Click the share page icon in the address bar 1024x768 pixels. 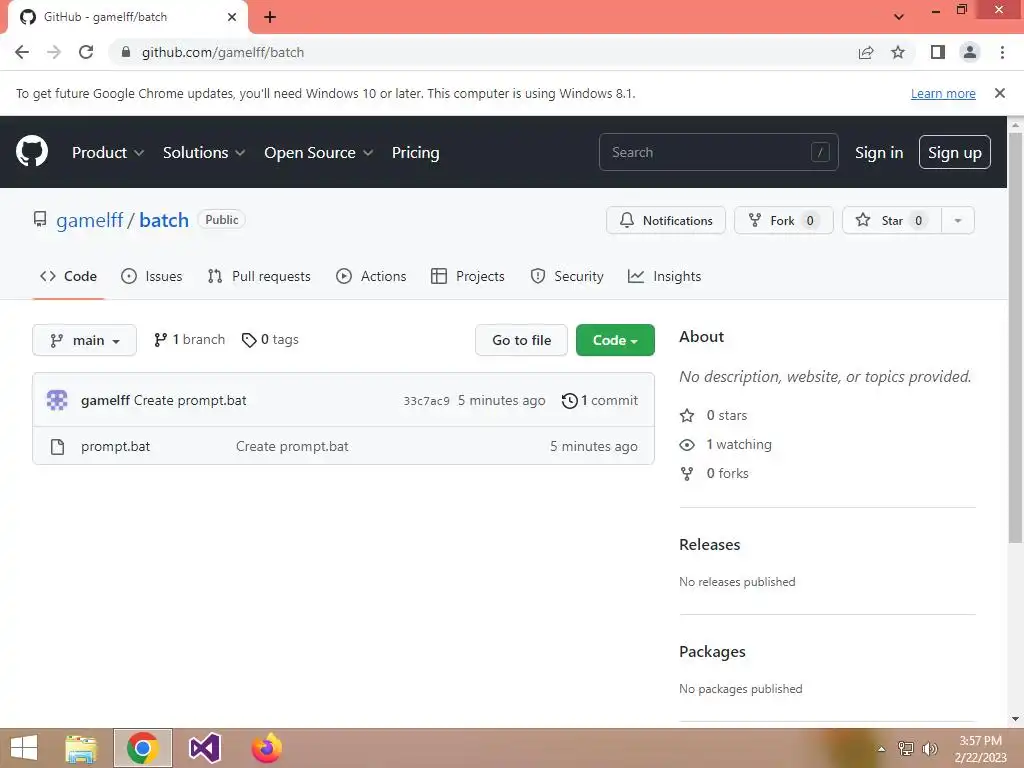[x=866, y=52]
